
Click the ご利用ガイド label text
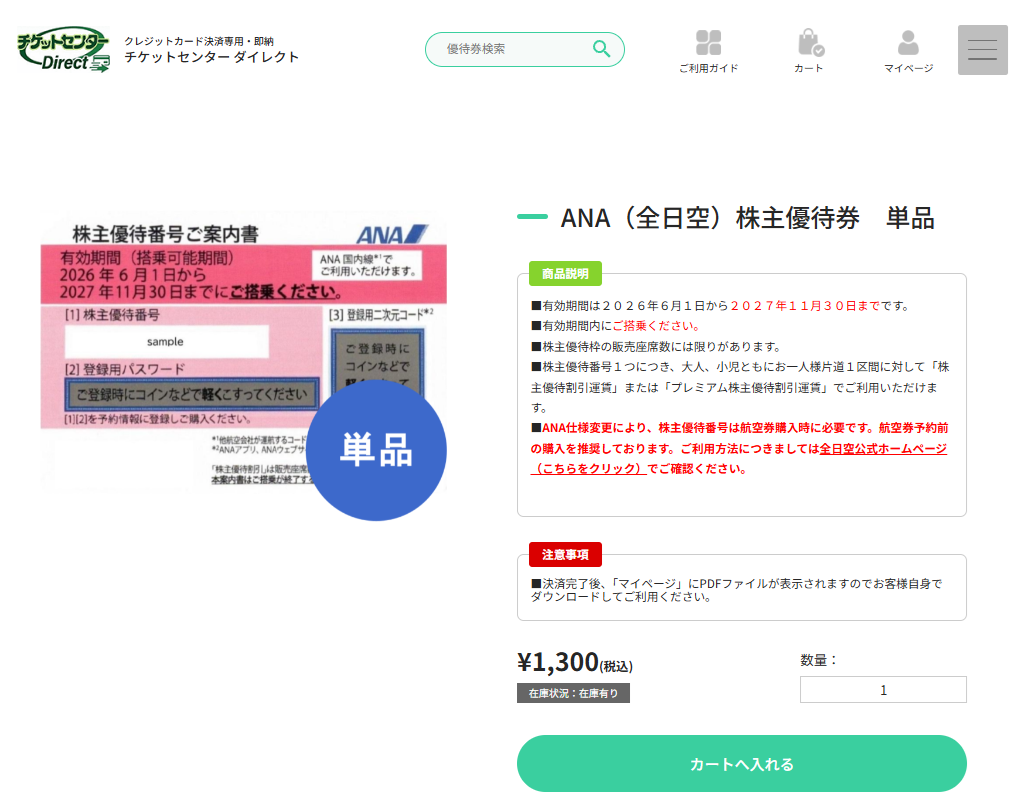tap(708, 68)
